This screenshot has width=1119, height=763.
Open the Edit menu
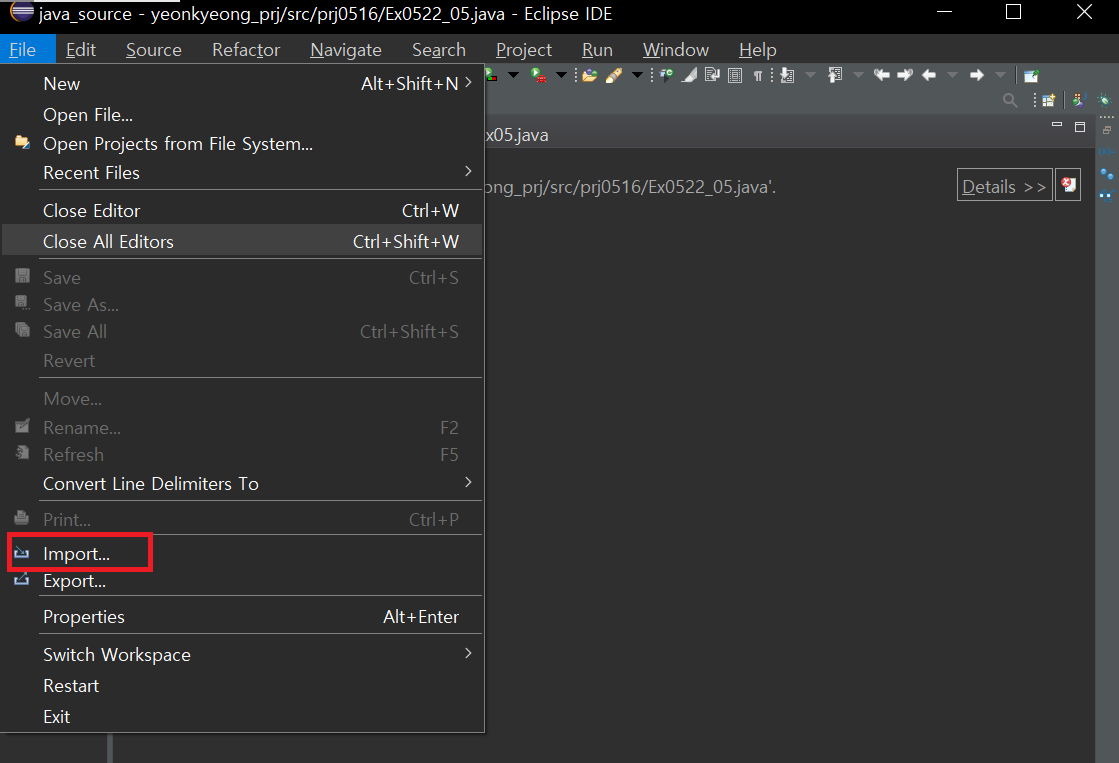click(81, 50)
